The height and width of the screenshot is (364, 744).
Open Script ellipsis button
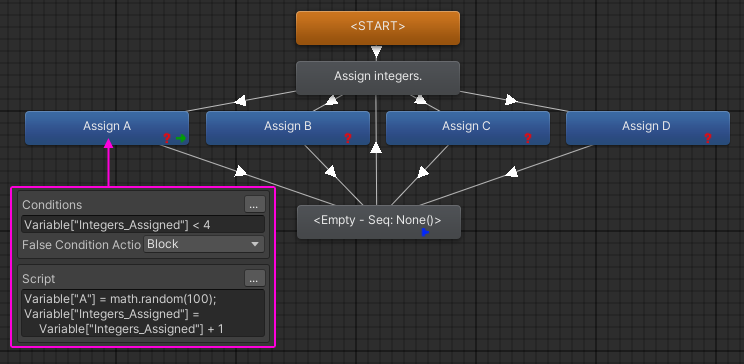click(255, 279)
